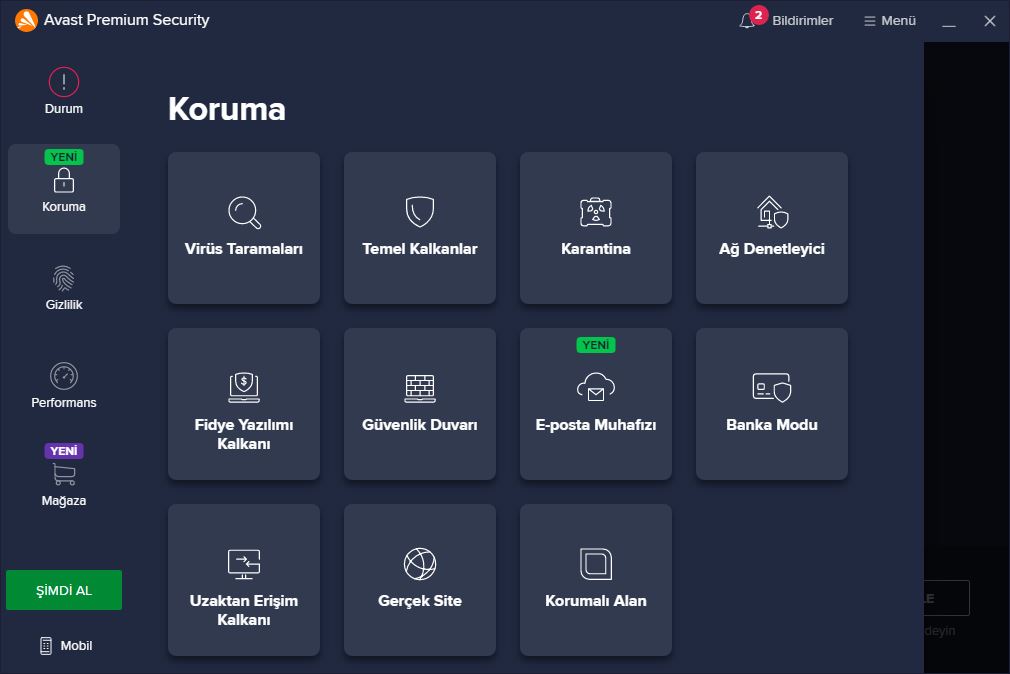This screenshot has height=674, width=1010.
Task: Open the Menü hamburger menu
Action: click(890, 21)
